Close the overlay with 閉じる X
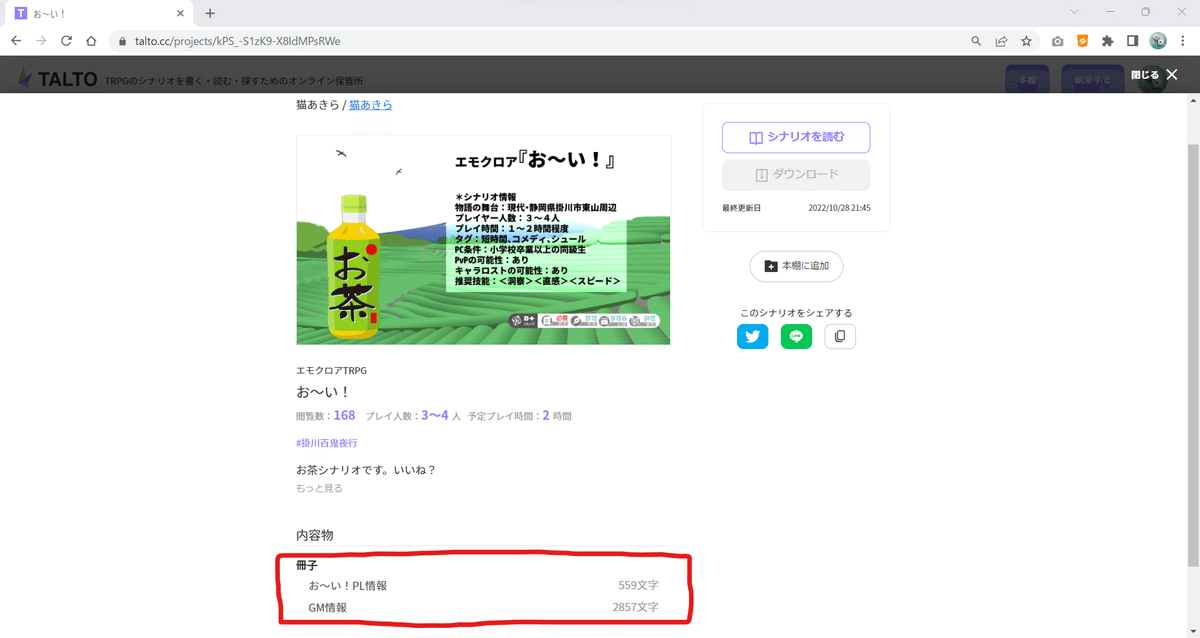 1155,75
